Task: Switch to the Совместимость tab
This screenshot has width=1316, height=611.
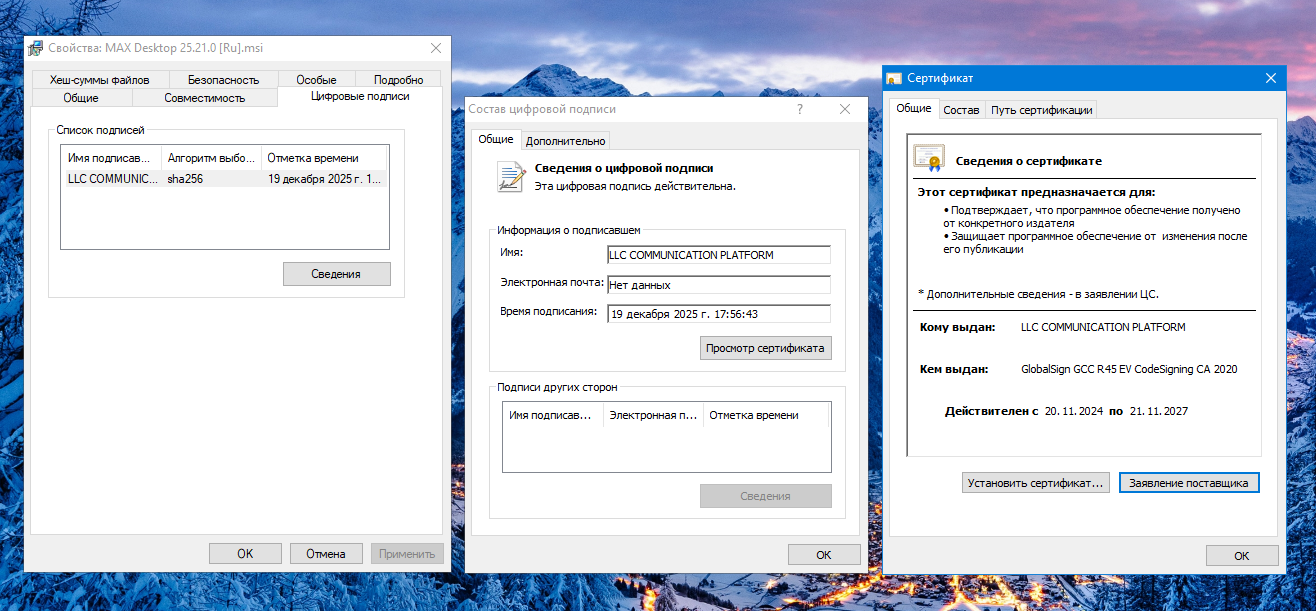Action: pyautogui.click(x=204, y=98)
